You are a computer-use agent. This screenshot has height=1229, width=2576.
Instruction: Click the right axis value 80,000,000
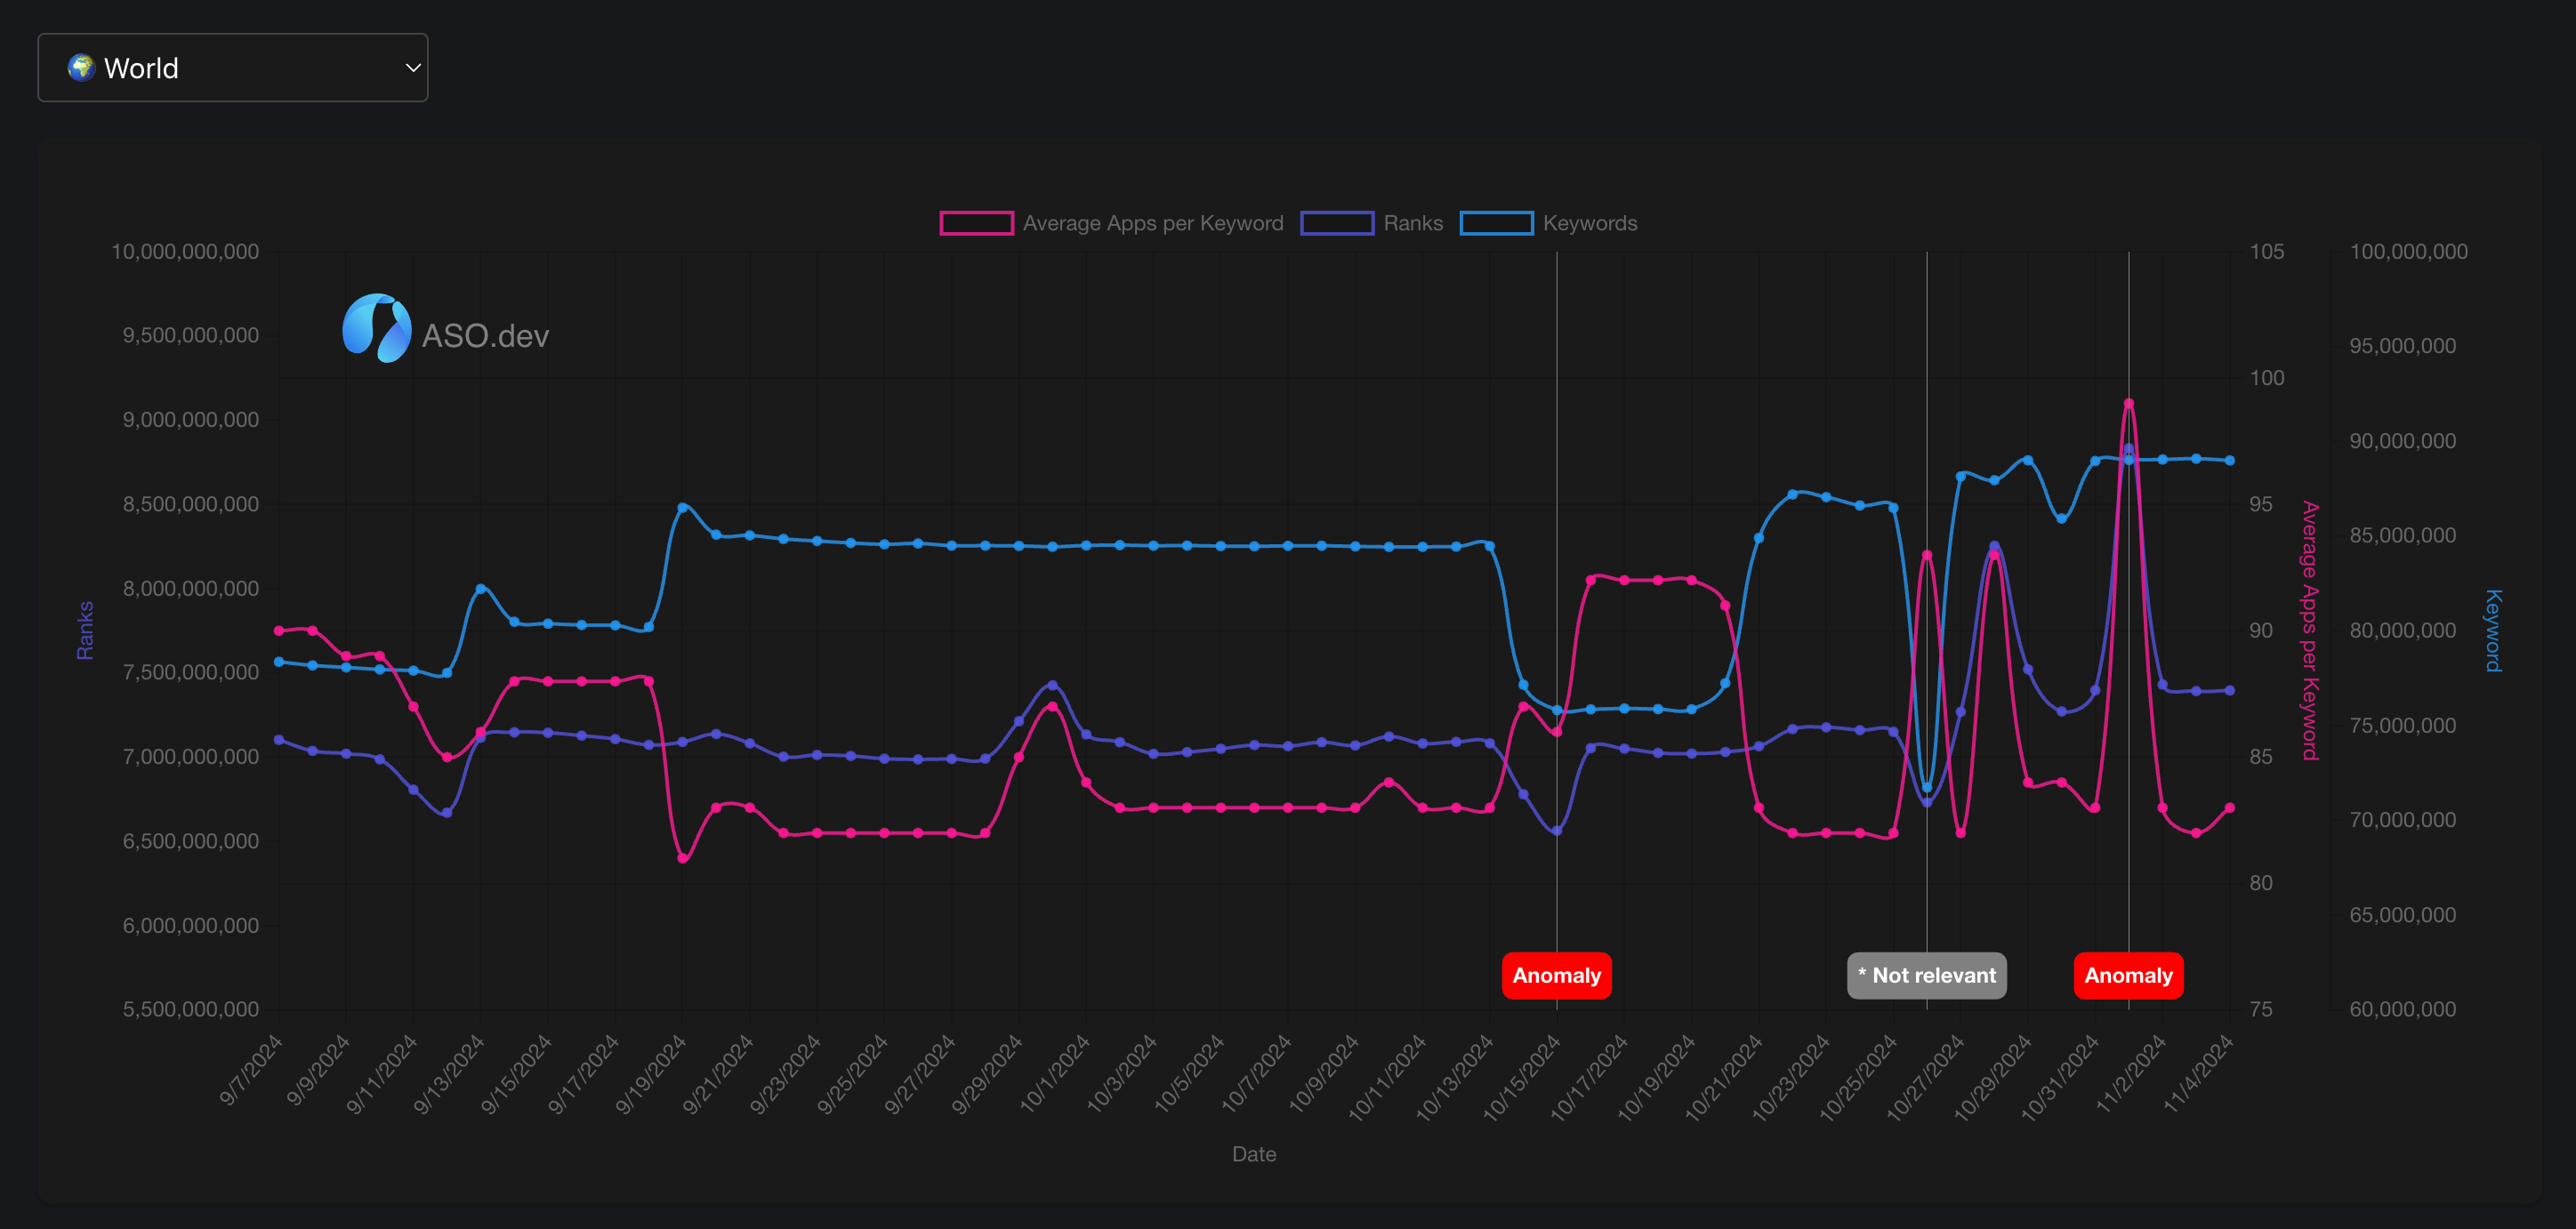click(2402, 631)
